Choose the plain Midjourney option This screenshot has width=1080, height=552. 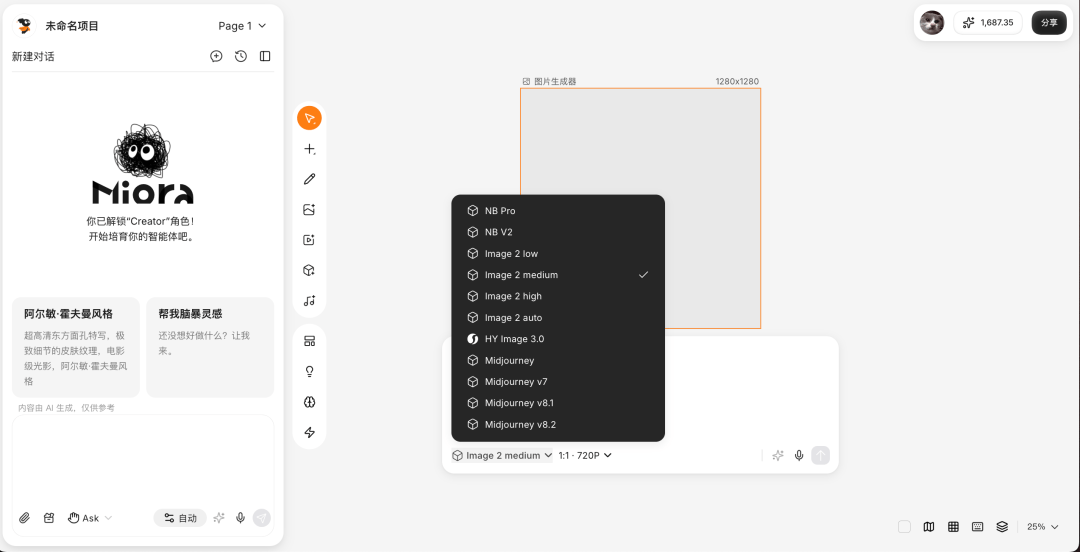click(x=558, y=360)
